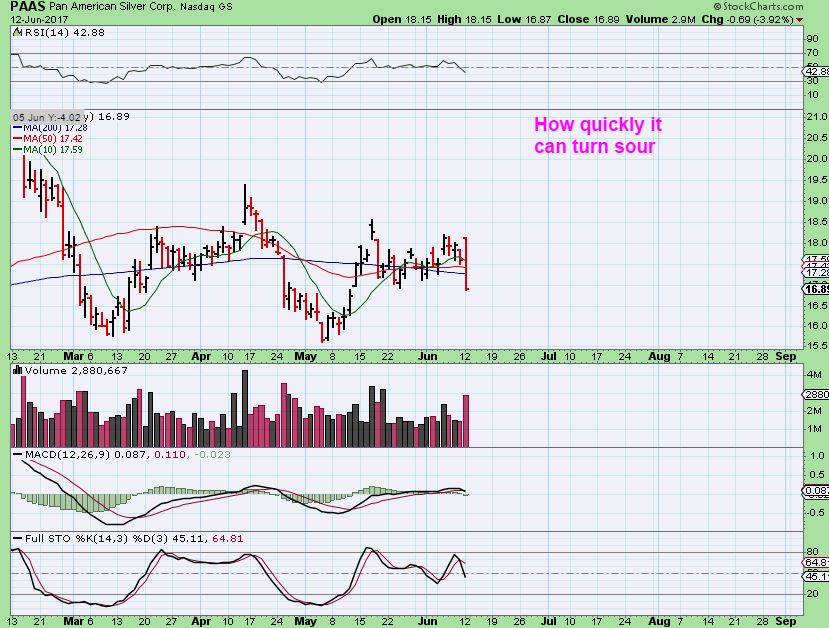The image size is (829, 628).
Task: Click the 80 level on stochastic axis
Action: (813, 552)
